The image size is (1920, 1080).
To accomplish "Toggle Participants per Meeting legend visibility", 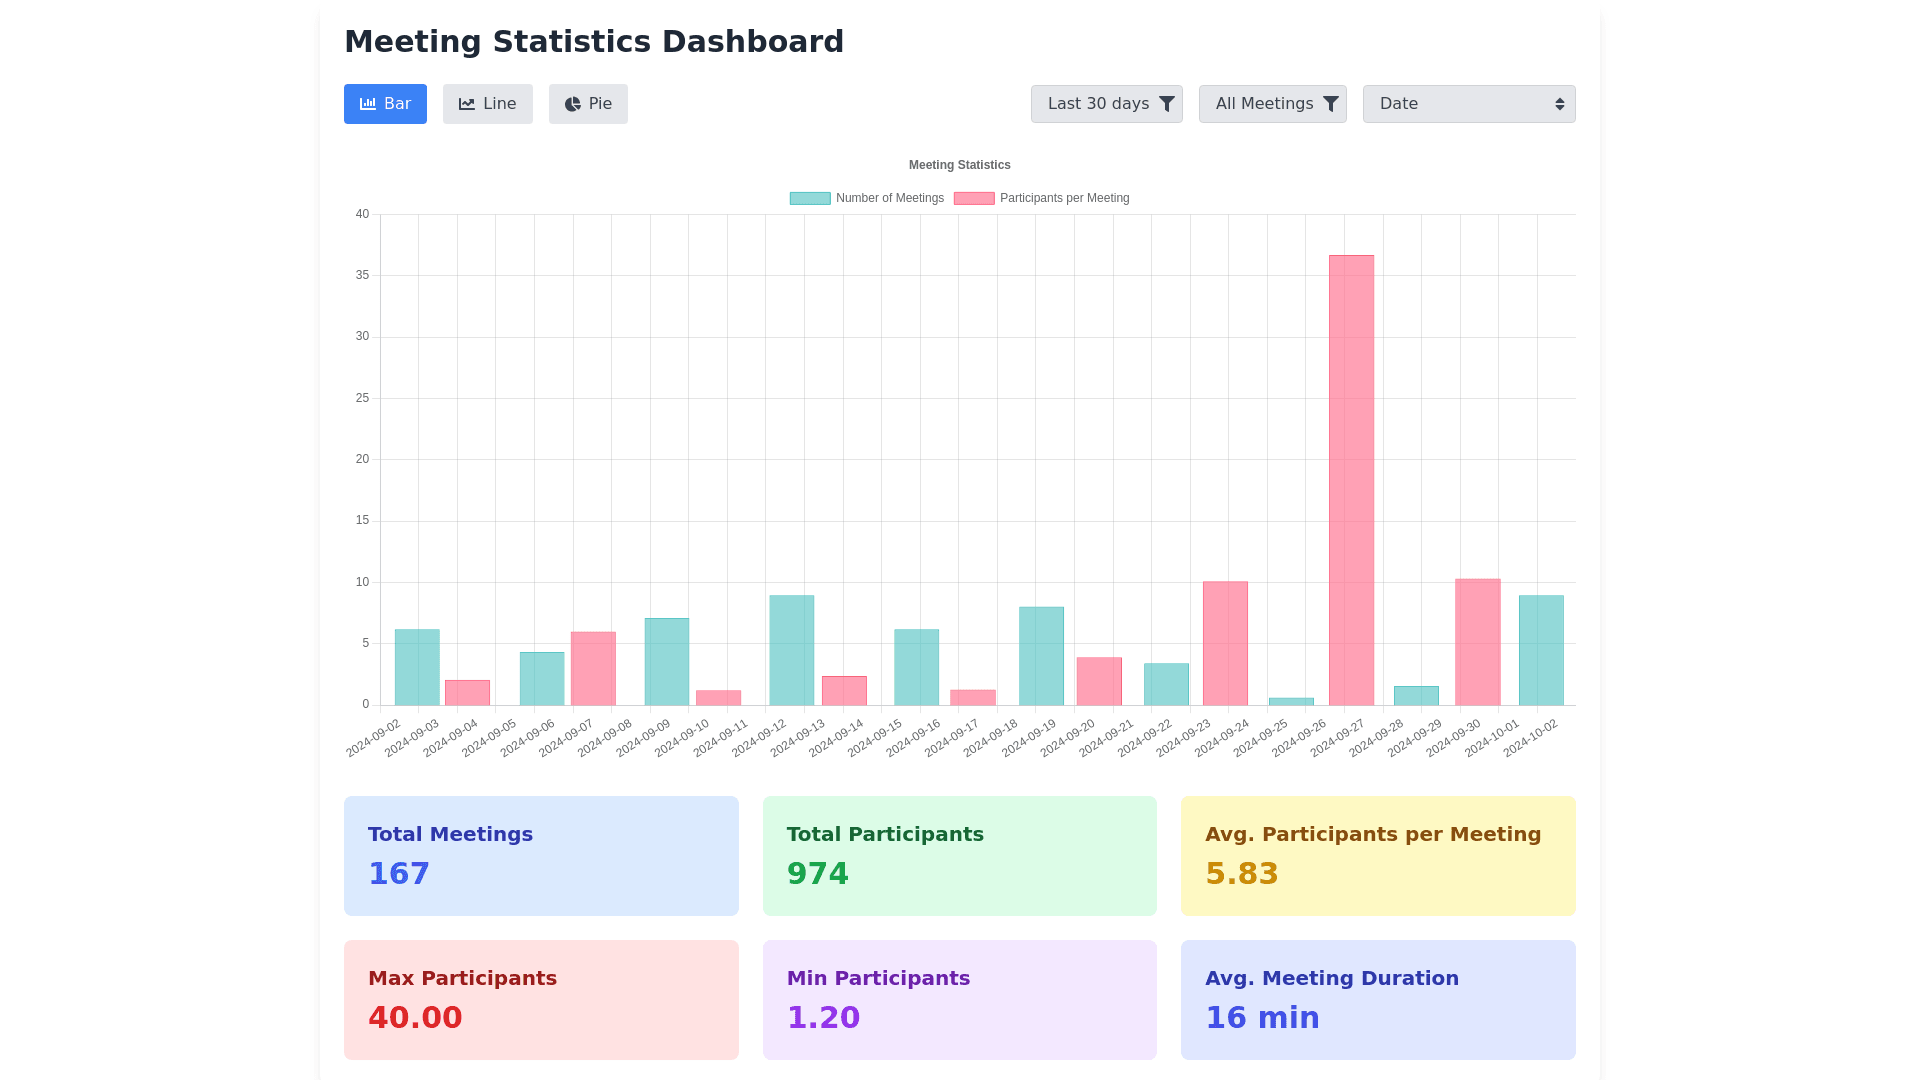I will click(1064, 198).
